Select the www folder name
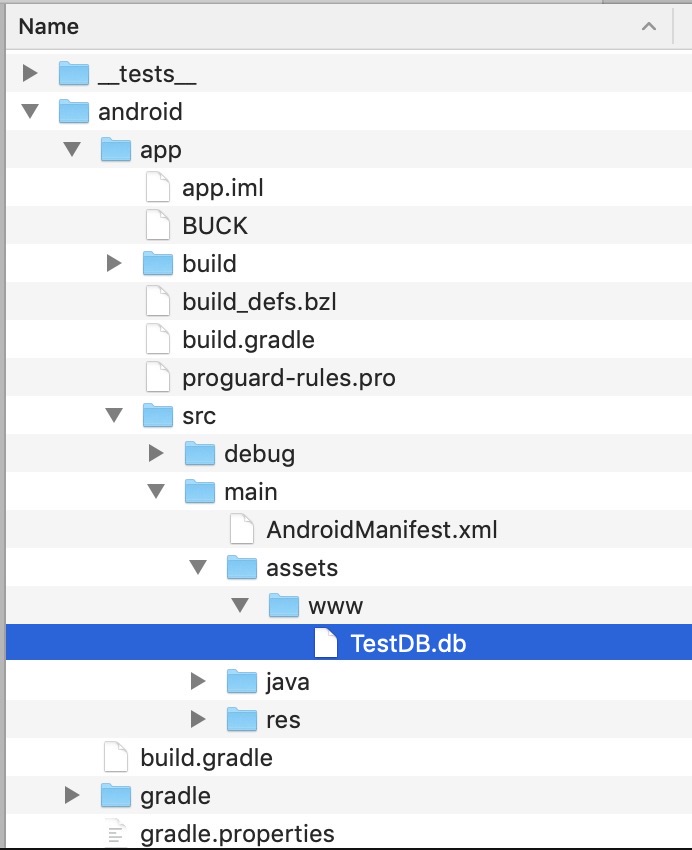The height and width of the screenshot is (850, 692). [336, 607]
